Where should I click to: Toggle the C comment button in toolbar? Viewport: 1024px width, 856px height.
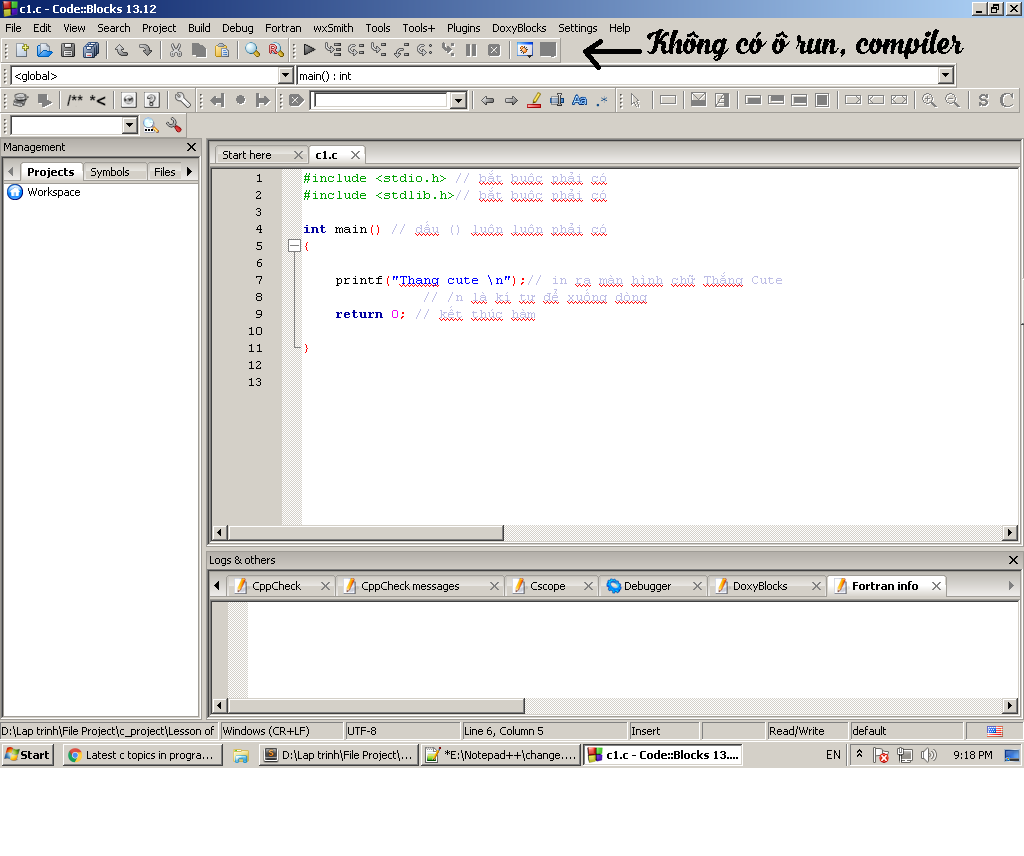(1007, 100)
